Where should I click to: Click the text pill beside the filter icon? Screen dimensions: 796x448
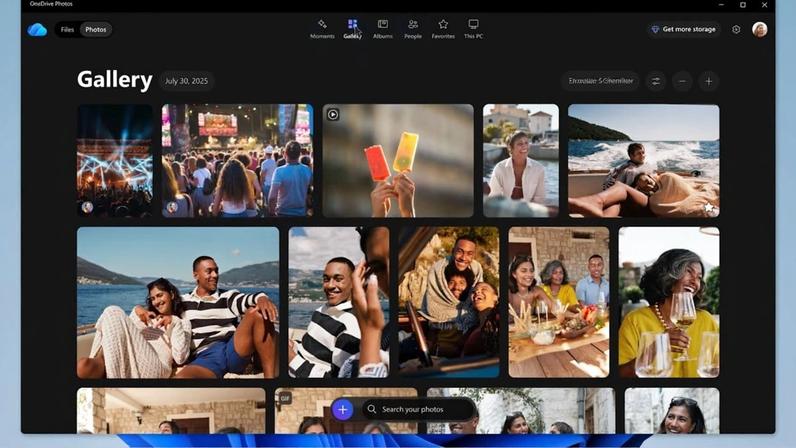point(601,81)
